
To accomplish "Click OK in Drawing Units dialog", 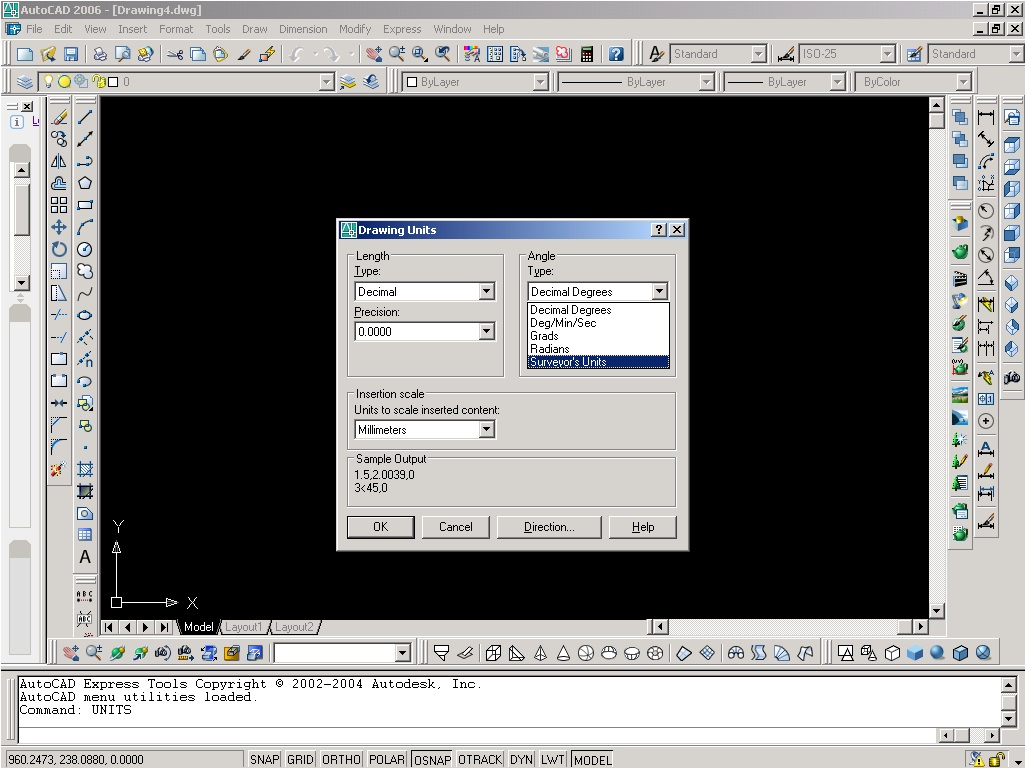I will 380,527.
